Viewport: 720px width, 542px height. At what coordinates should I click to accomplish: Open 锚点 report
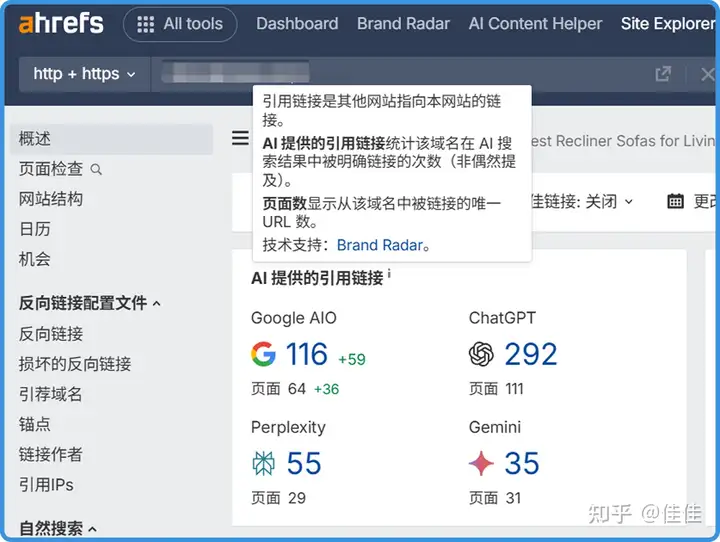[x=34, y=424]
